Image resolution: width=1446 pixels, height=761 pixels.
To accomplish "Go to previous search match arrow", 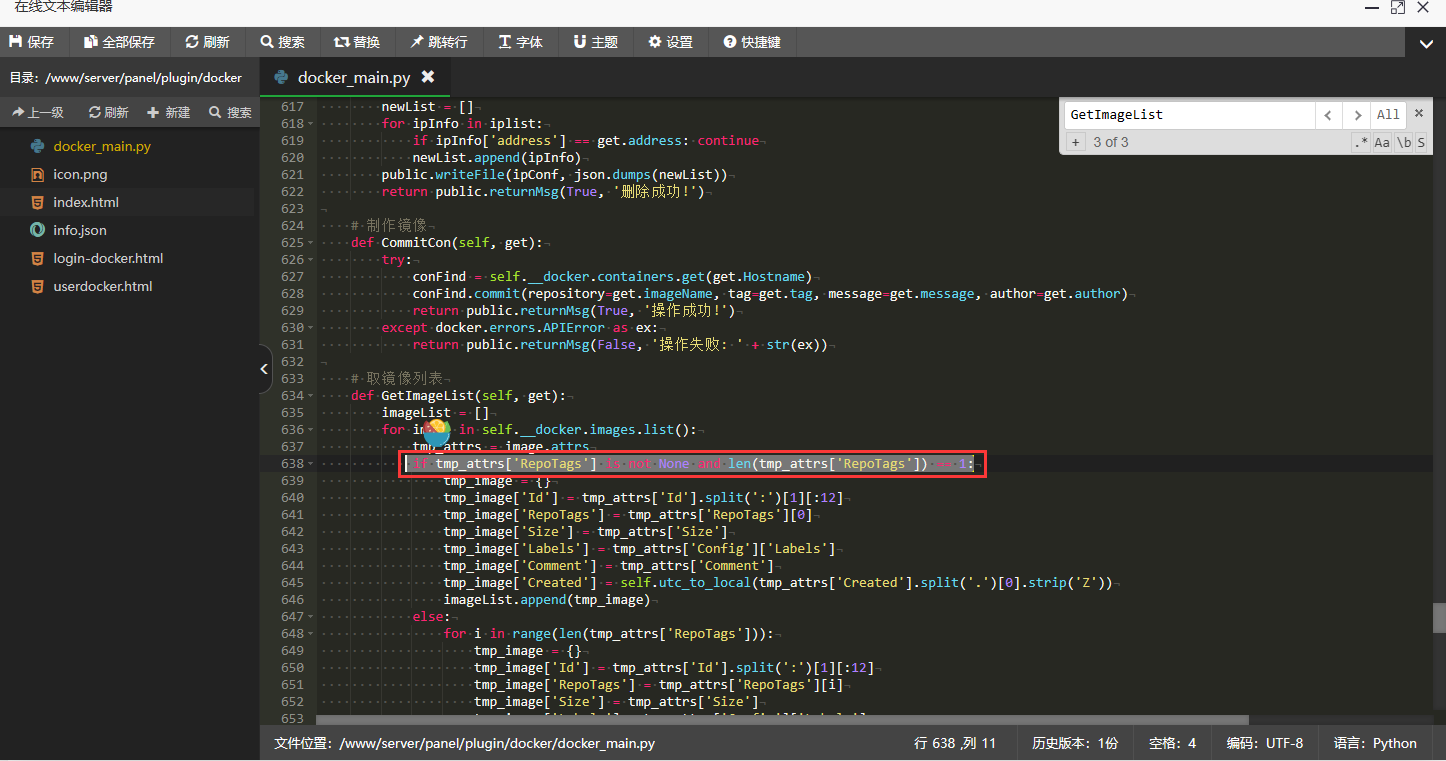I will pos(1328,115).
